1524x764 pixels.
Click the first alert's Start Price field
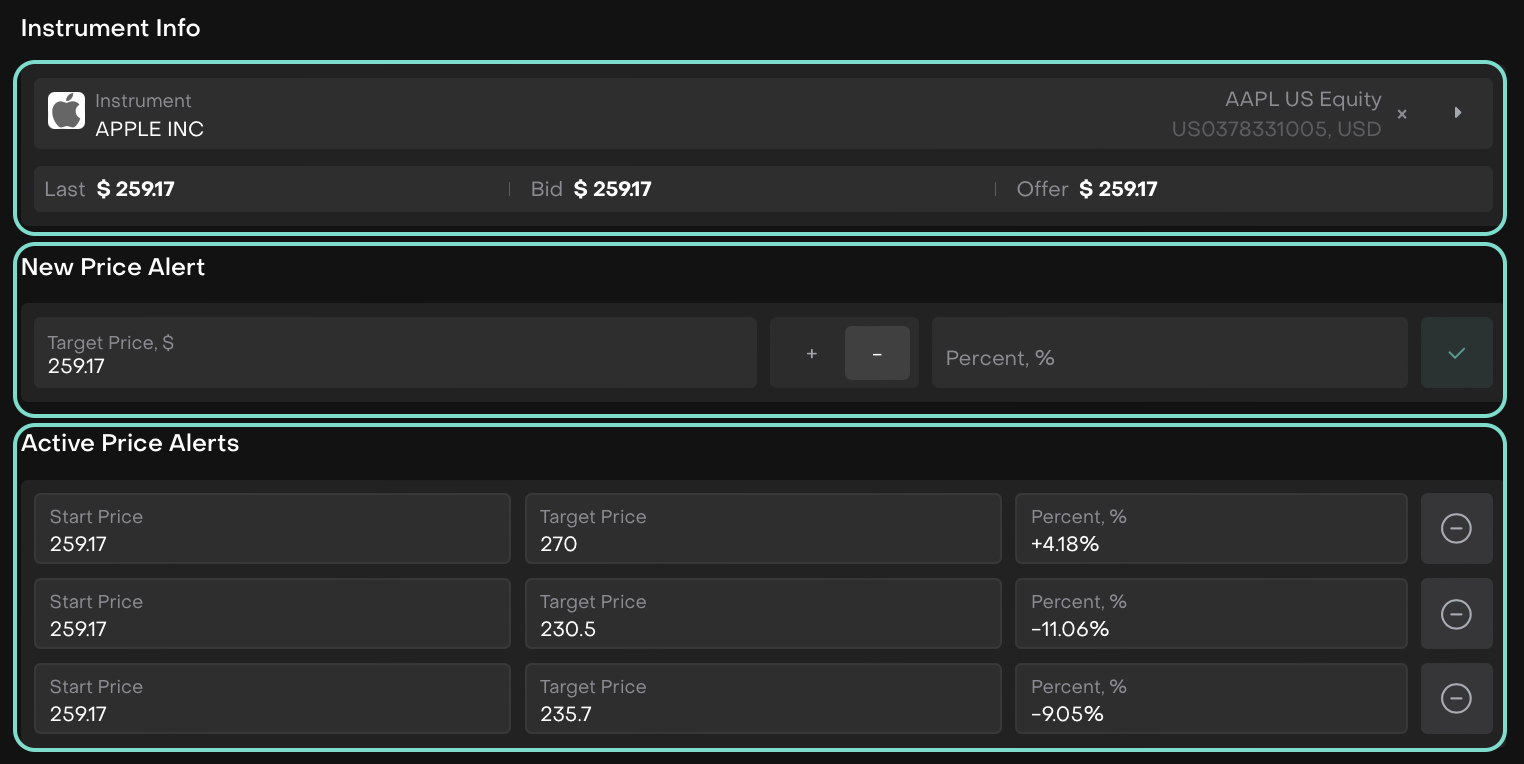coord(272,529)
